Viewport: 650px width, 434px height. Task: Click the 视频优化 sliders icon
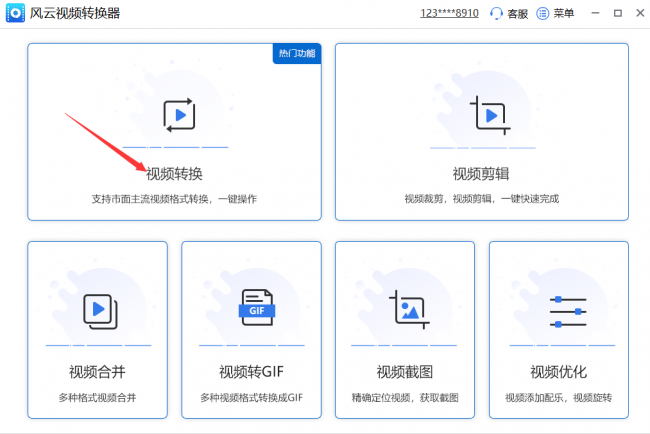coord(568,312)
